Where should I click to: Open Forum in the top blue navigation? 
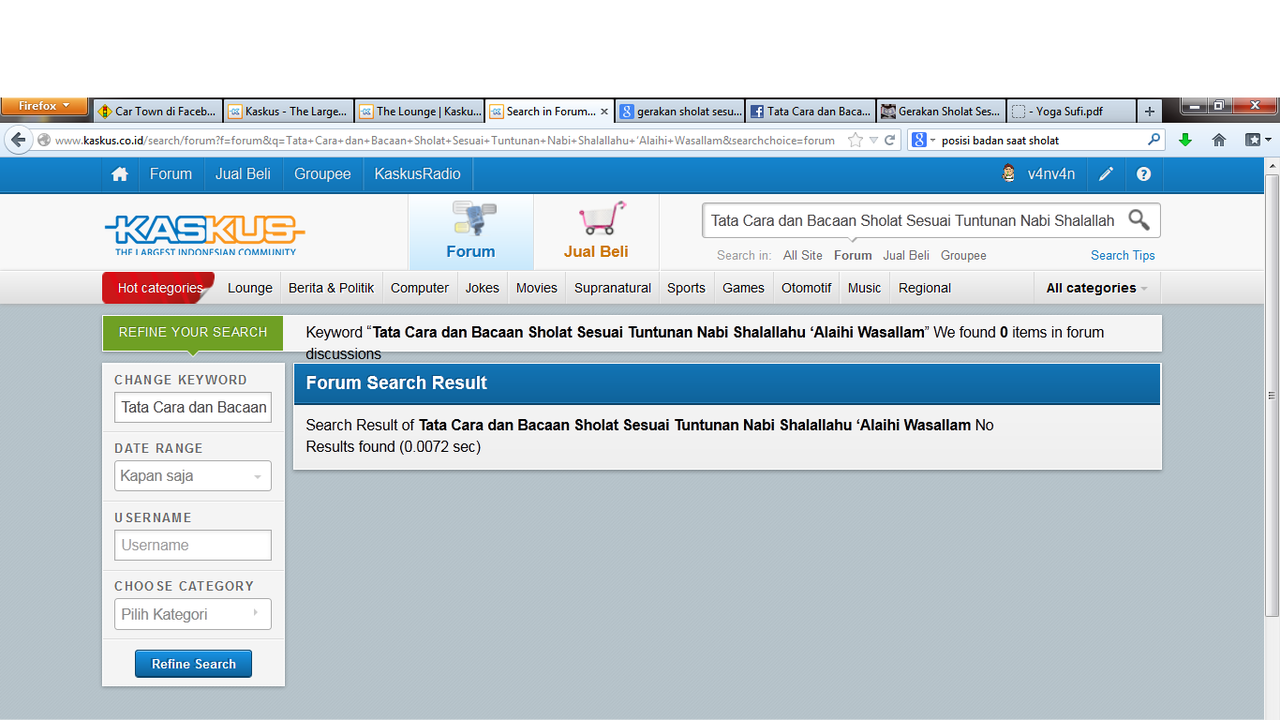(171, 174)
